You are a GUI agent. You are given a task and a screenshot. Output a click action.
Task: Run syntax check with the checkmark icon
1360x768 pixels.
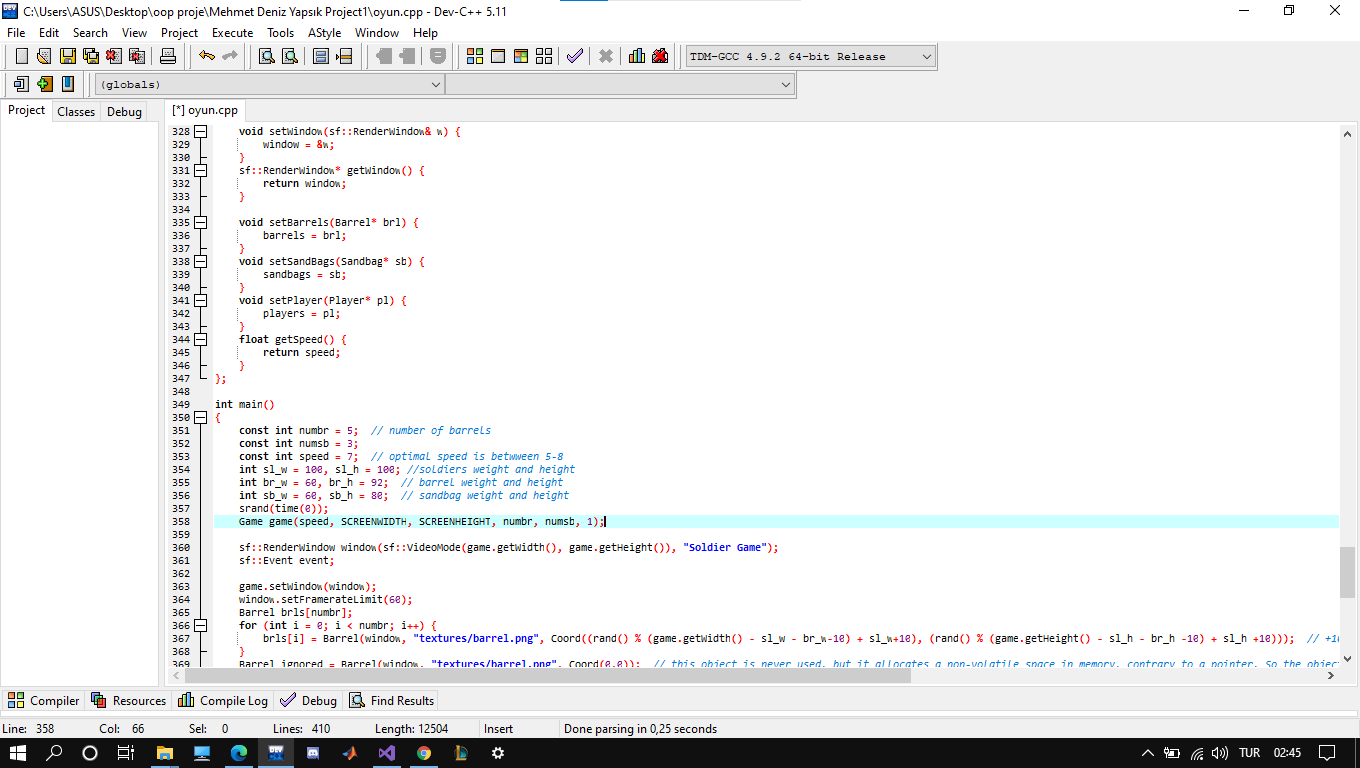[574, 56]
